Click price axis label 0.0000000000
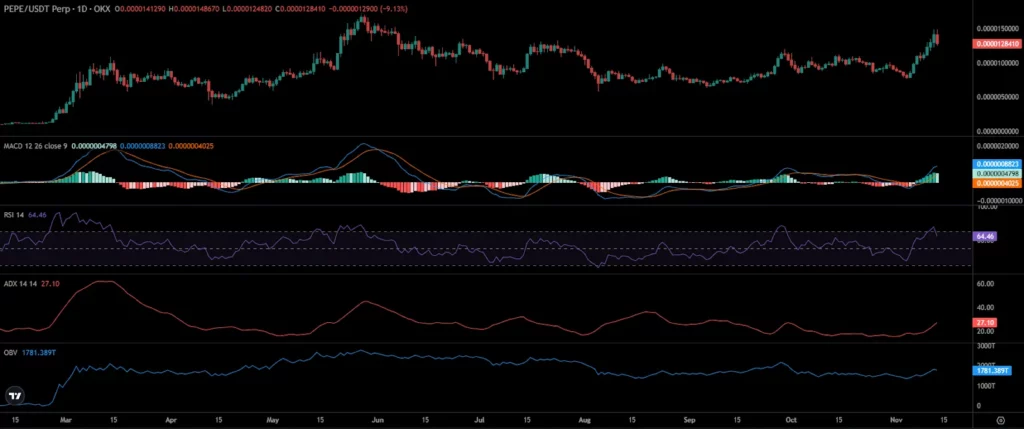 click(997, 131)
